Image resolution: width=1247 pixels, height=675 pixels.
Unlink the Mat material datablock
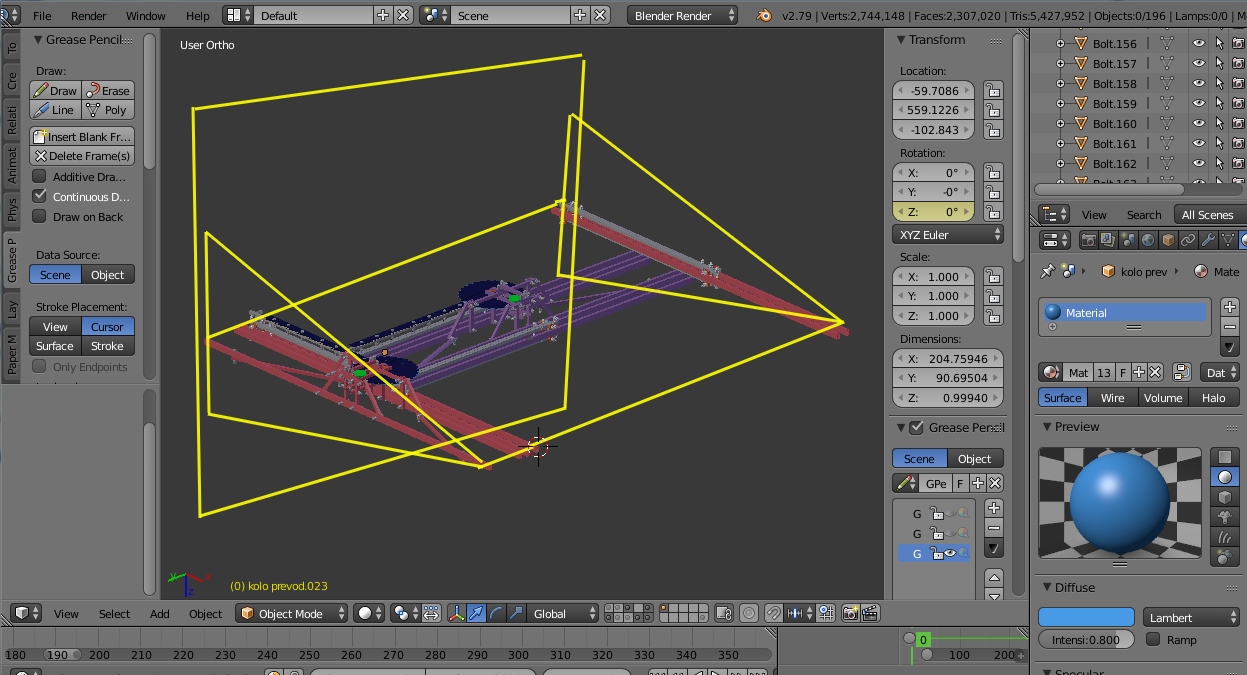pyautogui.click(x=1155, y=372)
